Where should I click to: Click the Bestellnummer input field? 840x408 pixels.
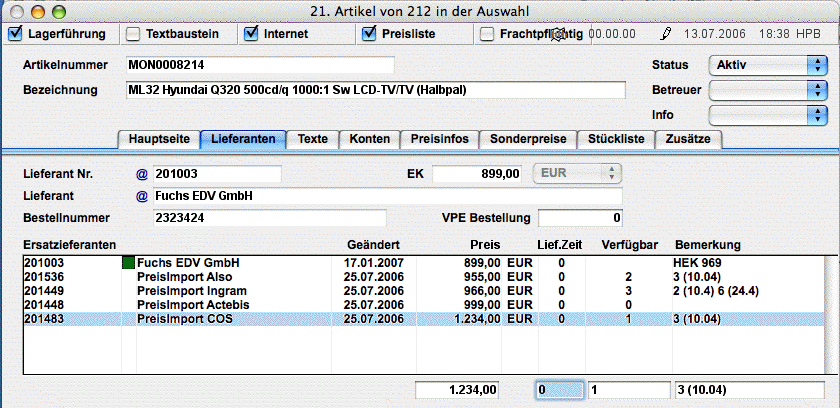coord(268,218)
